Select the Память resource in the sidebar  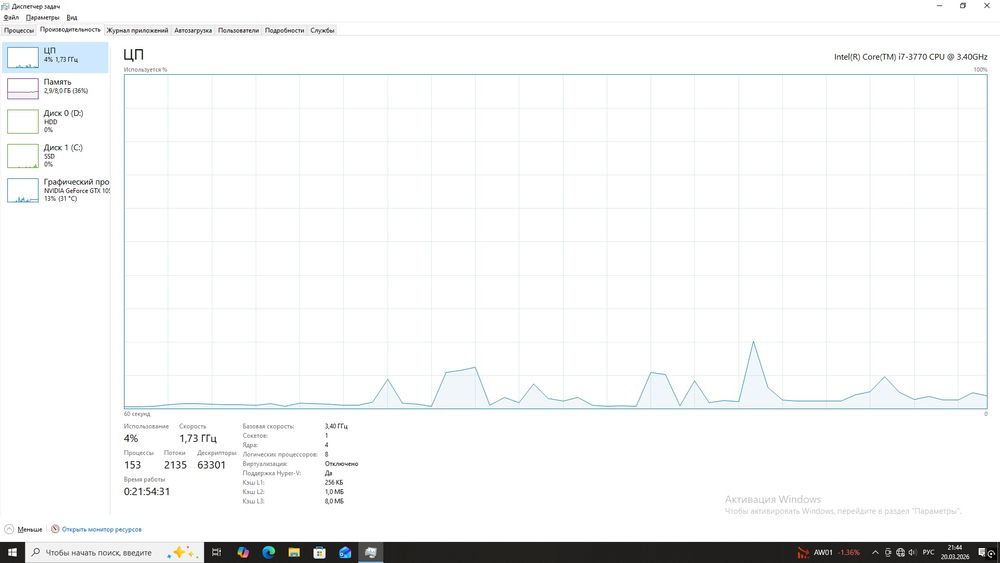pos(55,89)
